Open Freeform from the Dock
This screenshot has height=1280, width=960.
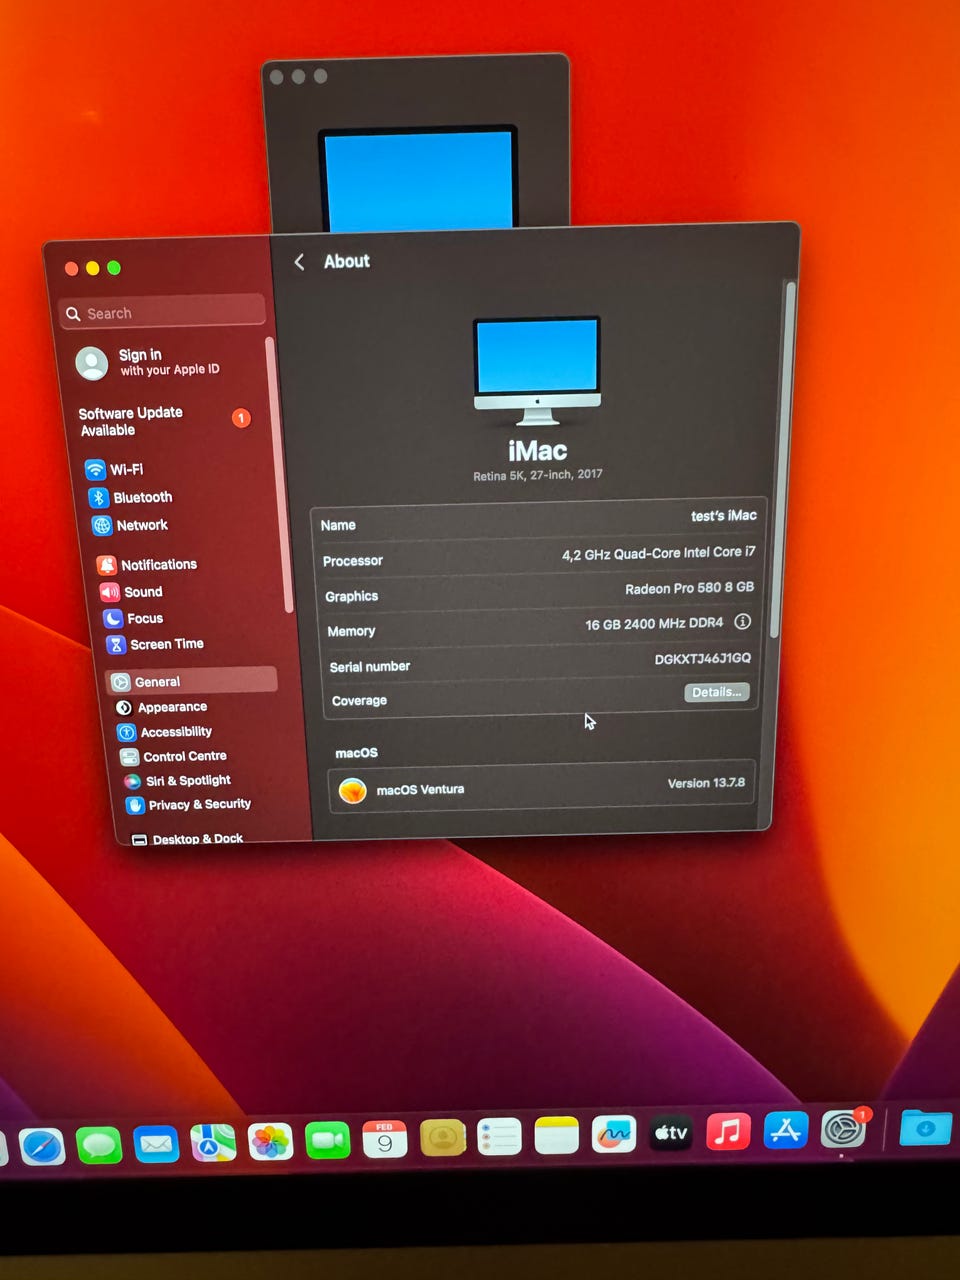point(614,1134)
